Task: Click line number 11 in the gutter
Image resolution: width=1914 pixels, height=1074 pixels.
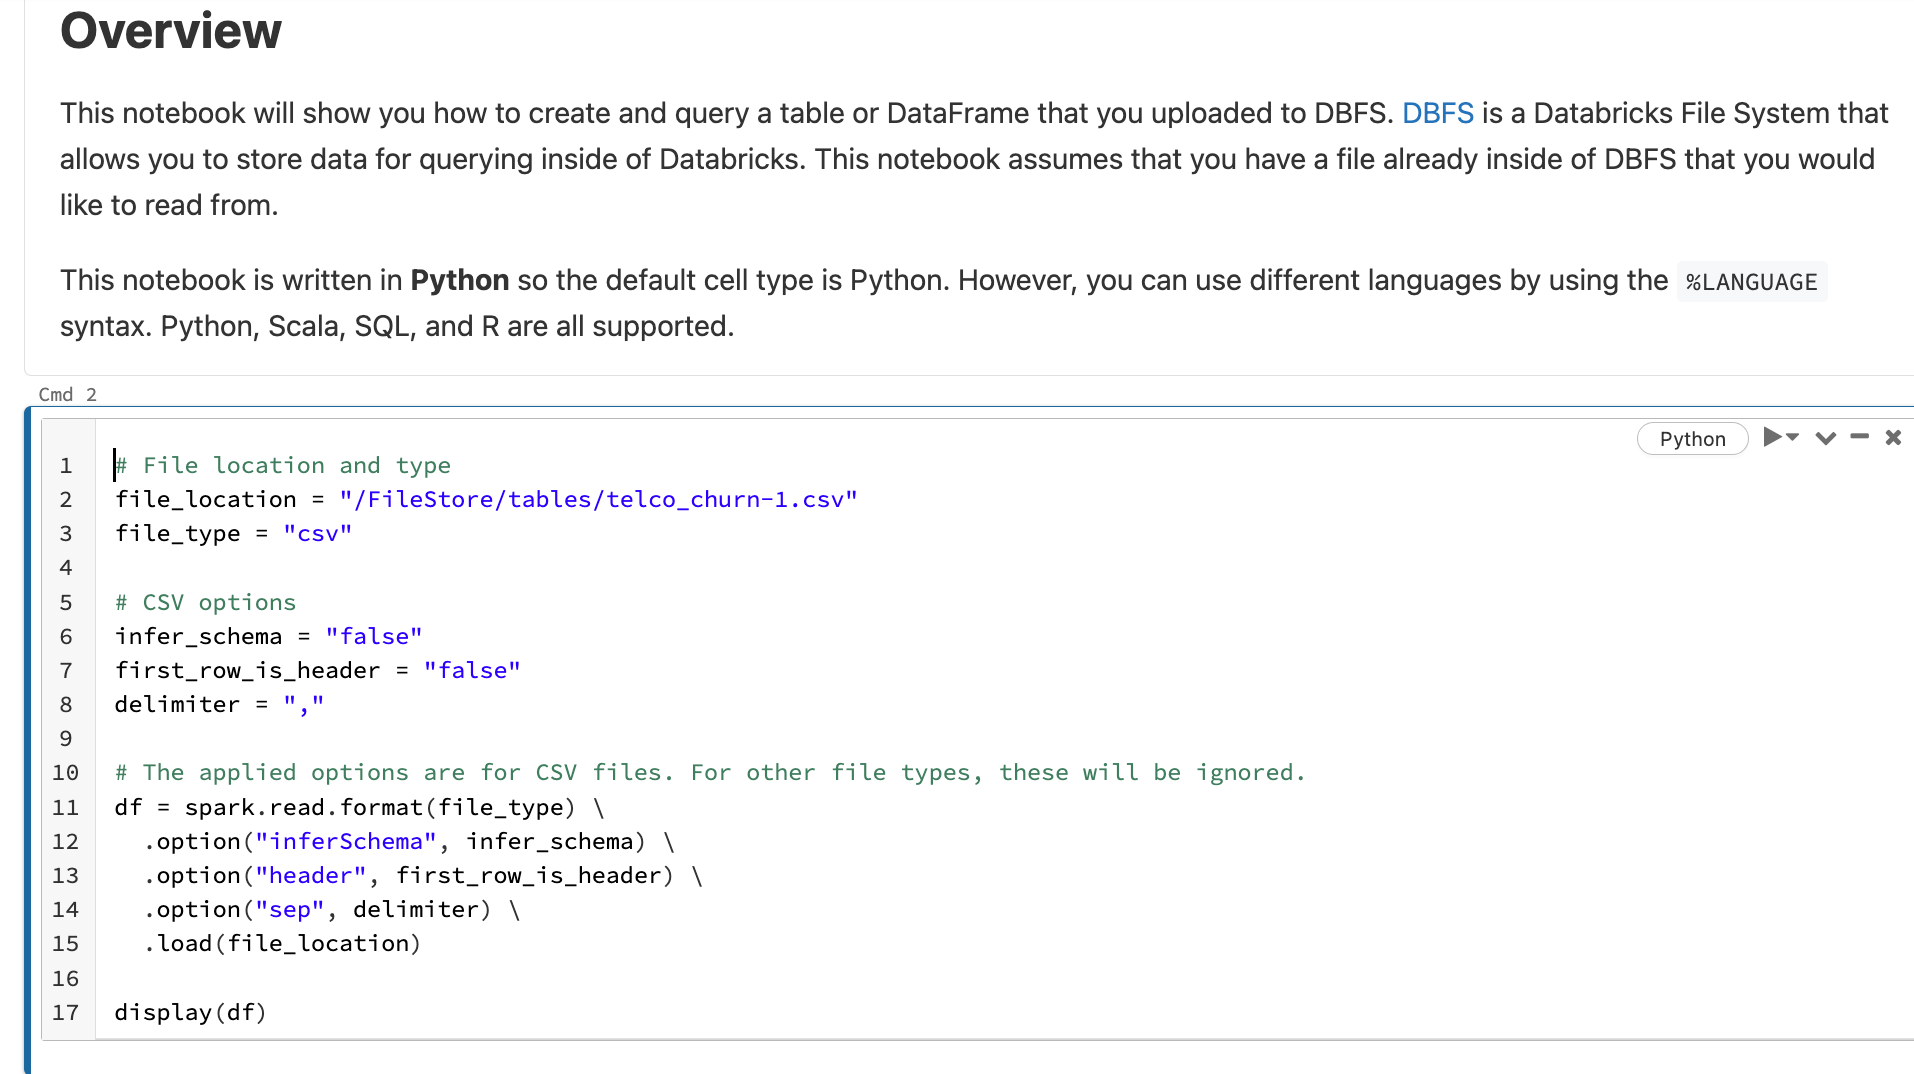Action: pyautogui.click(x=65, y=807)
